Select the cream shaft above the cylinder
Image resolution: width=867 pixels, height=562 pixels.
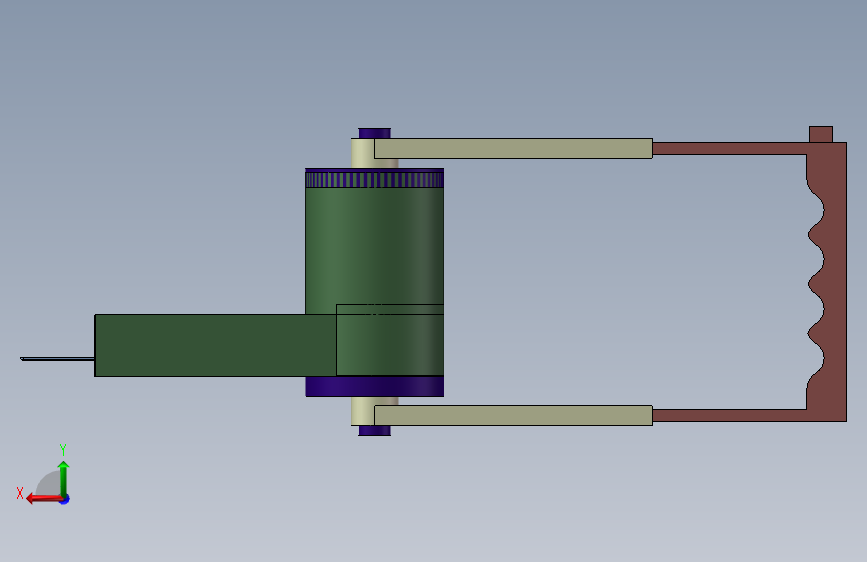(363, 153)
